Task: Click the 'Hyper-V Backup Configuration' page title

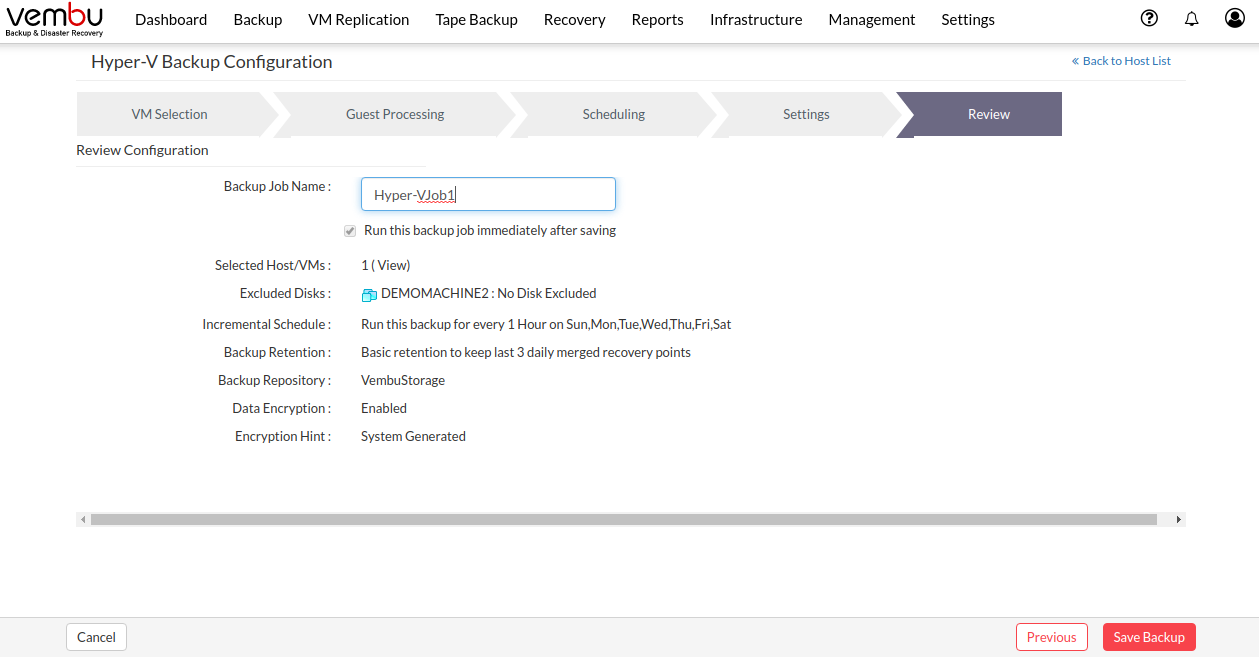Action: pos(212,62)
